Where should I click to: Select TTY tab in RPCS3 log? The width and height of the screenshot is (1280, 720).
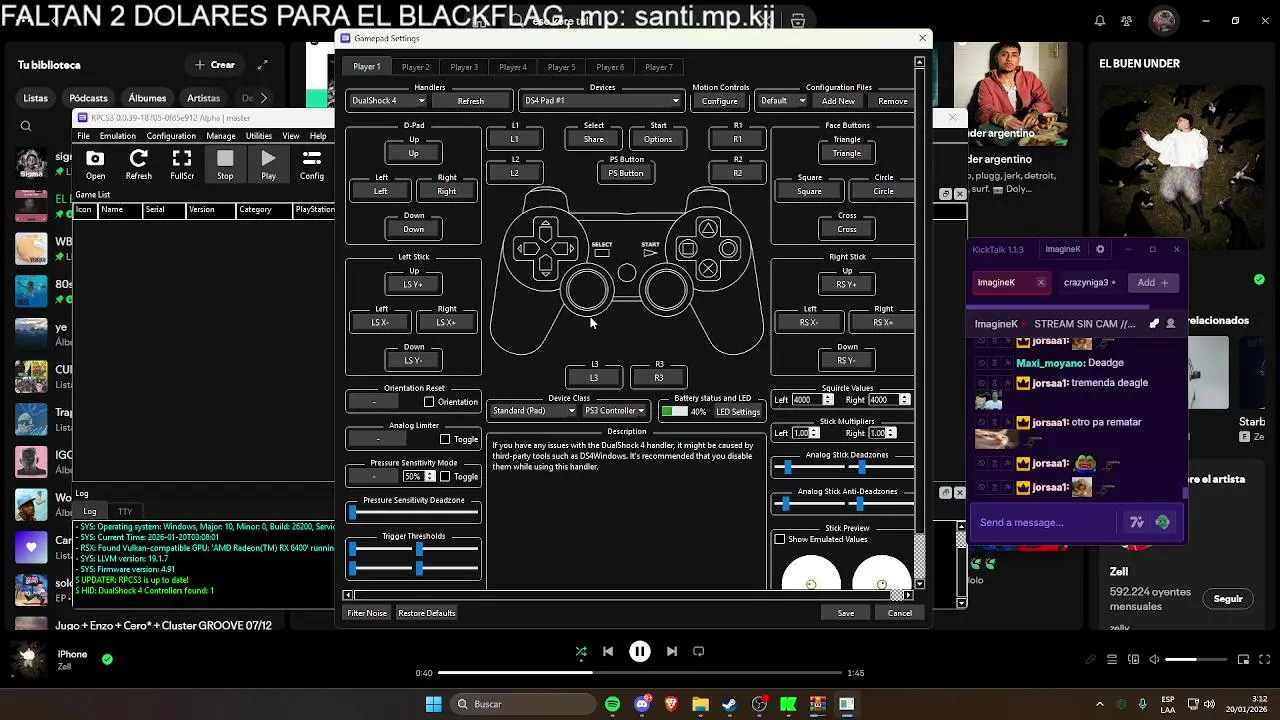tap(125, 512)
